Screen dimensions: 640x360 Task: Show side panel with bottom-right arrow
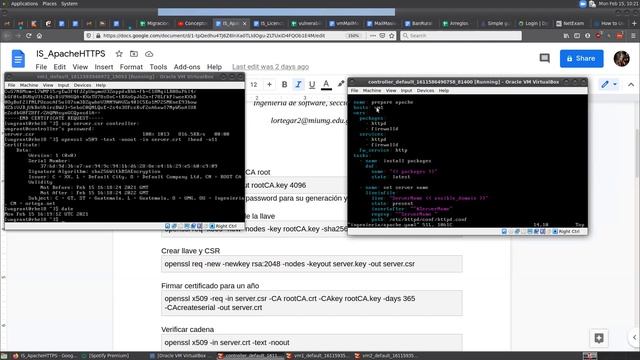[634, 337]
